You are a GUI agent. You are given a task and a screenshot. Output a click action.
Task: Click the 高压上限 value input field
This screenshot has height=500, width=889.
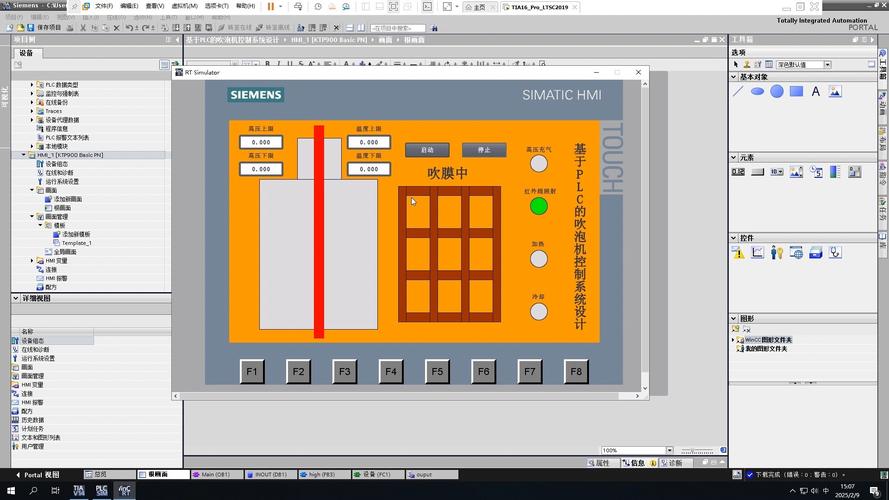[x=261, y=142]
